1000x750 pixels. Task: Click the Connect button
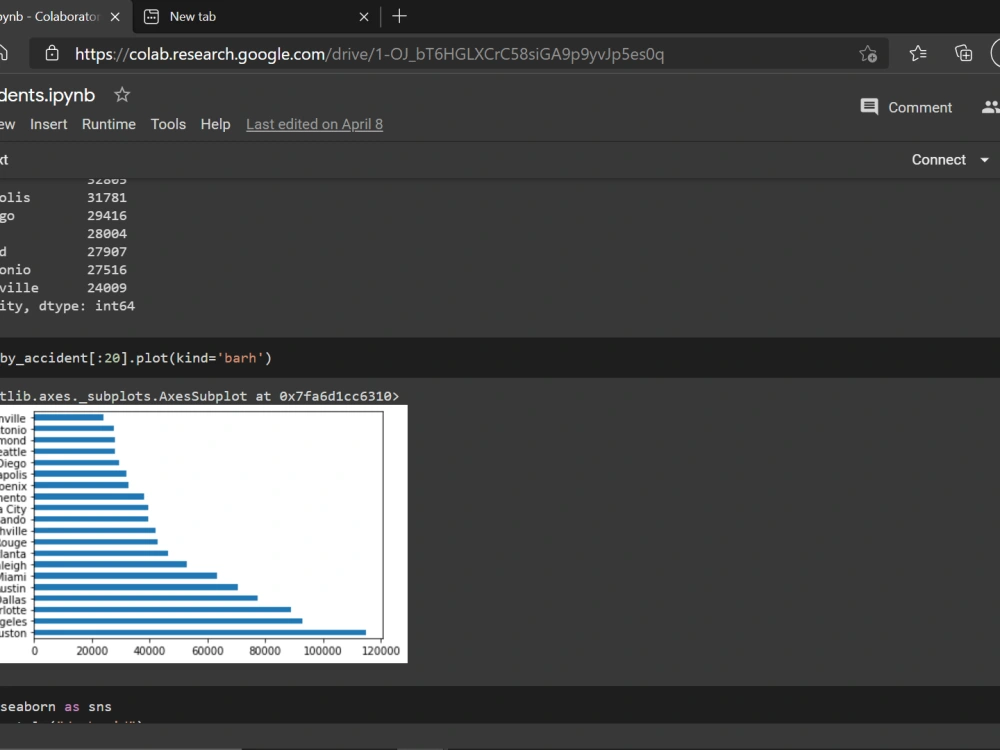click(938, 159)
